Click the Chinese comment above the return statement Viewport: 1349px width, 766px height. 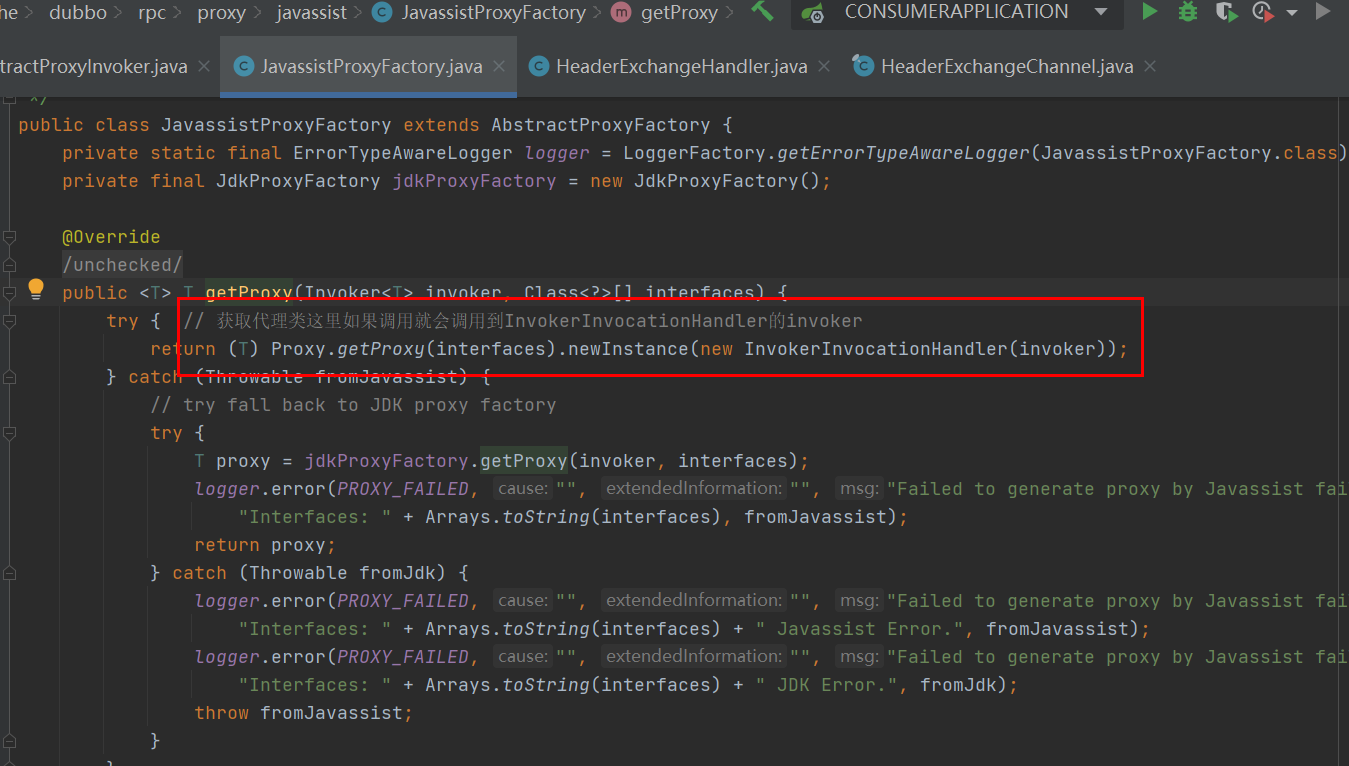coord(523,321)
